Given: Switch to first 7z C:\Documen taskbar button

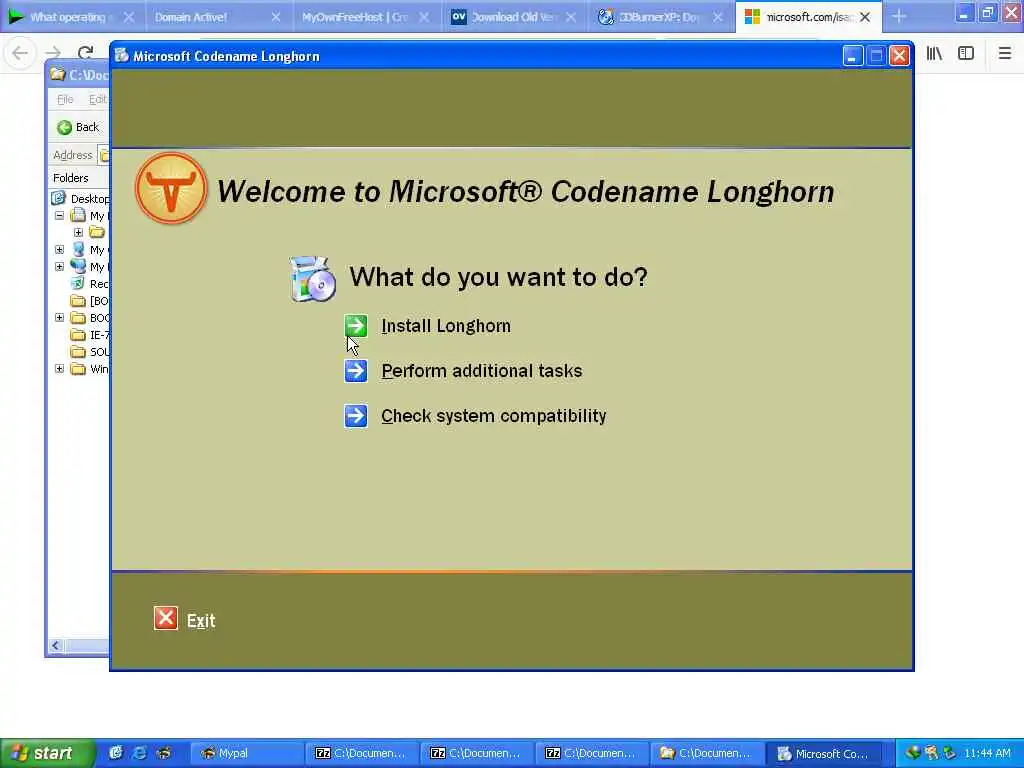Looking at the screenshot, I should click(x=361, y=753).
